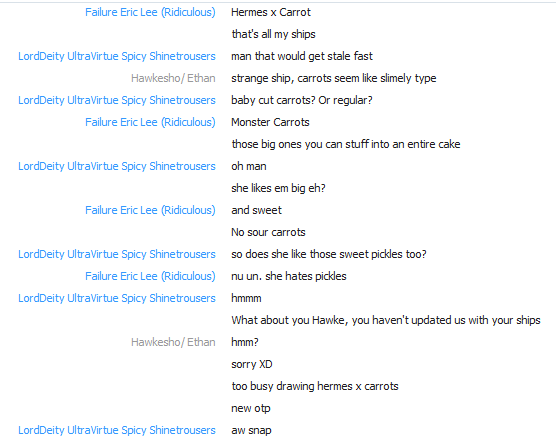Click Failure Eric Lee name beside 'and sweet'

click(150, 210)
